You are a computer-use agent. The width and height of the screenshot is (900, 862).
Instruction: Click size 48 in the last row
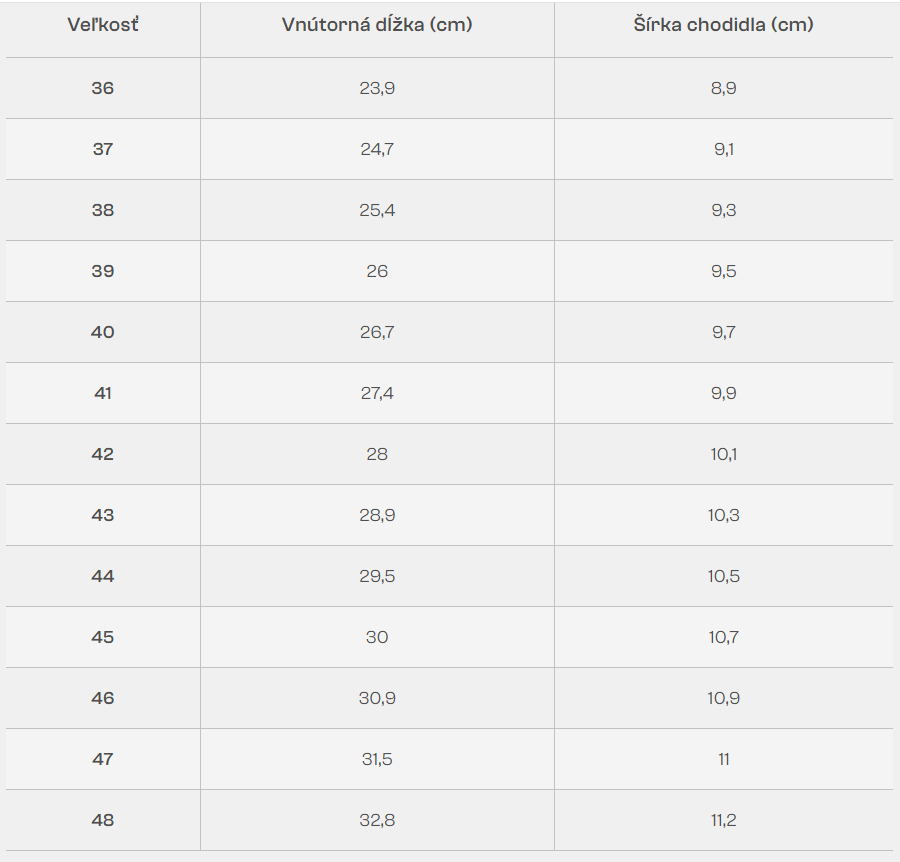[103, 820]
